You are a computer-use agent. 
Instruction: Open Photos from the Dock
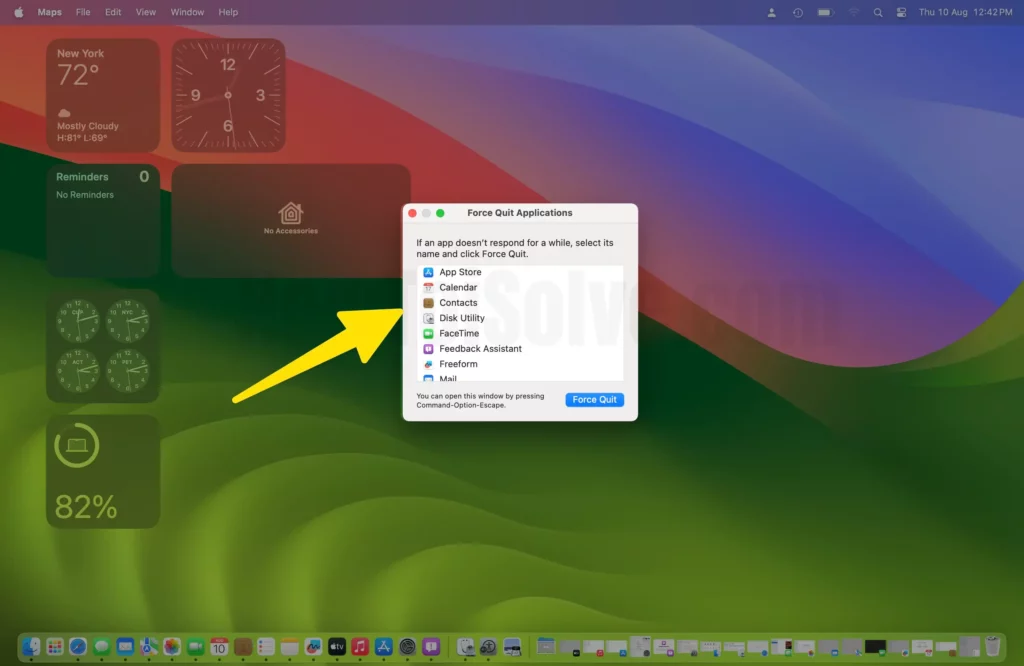(x=172, y=646)
